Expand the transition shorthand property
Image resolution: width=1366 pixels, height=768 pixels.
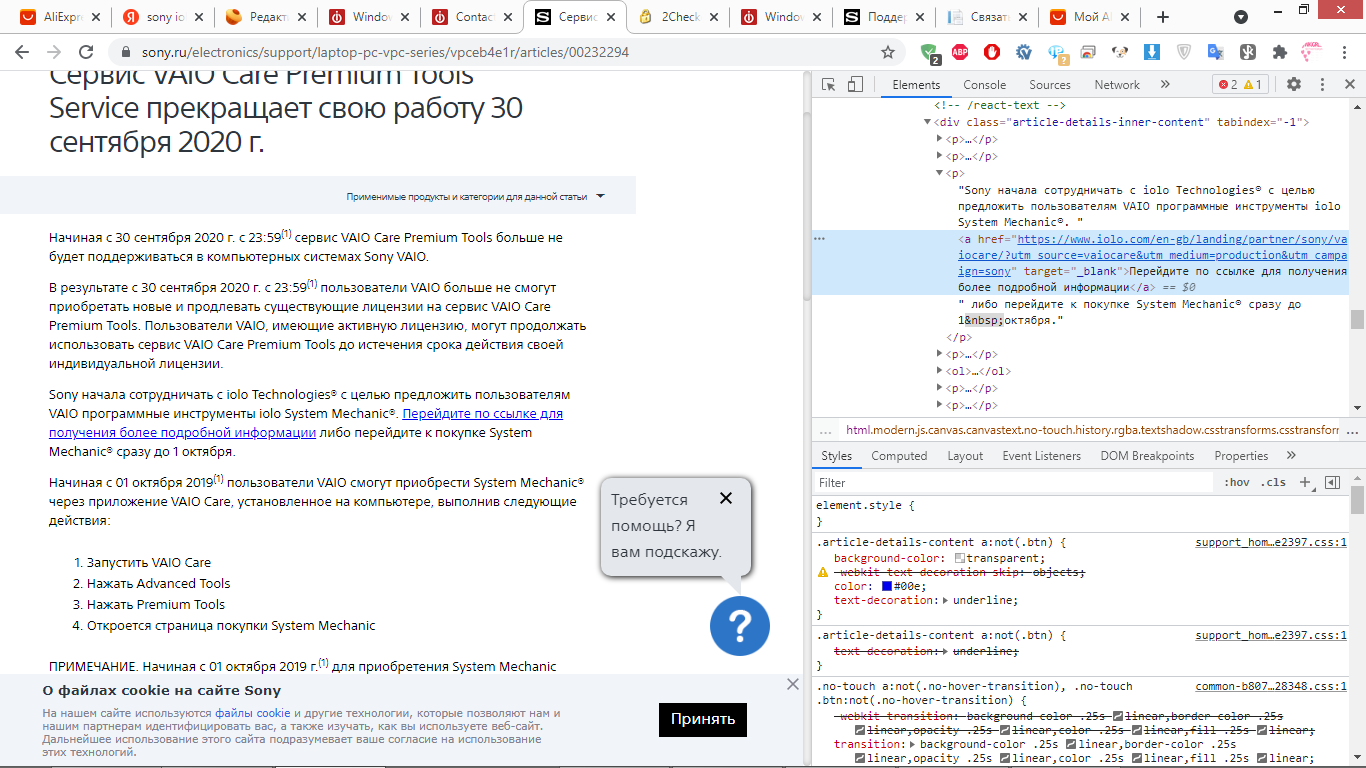pyautogui.click(x=913, y=745)
